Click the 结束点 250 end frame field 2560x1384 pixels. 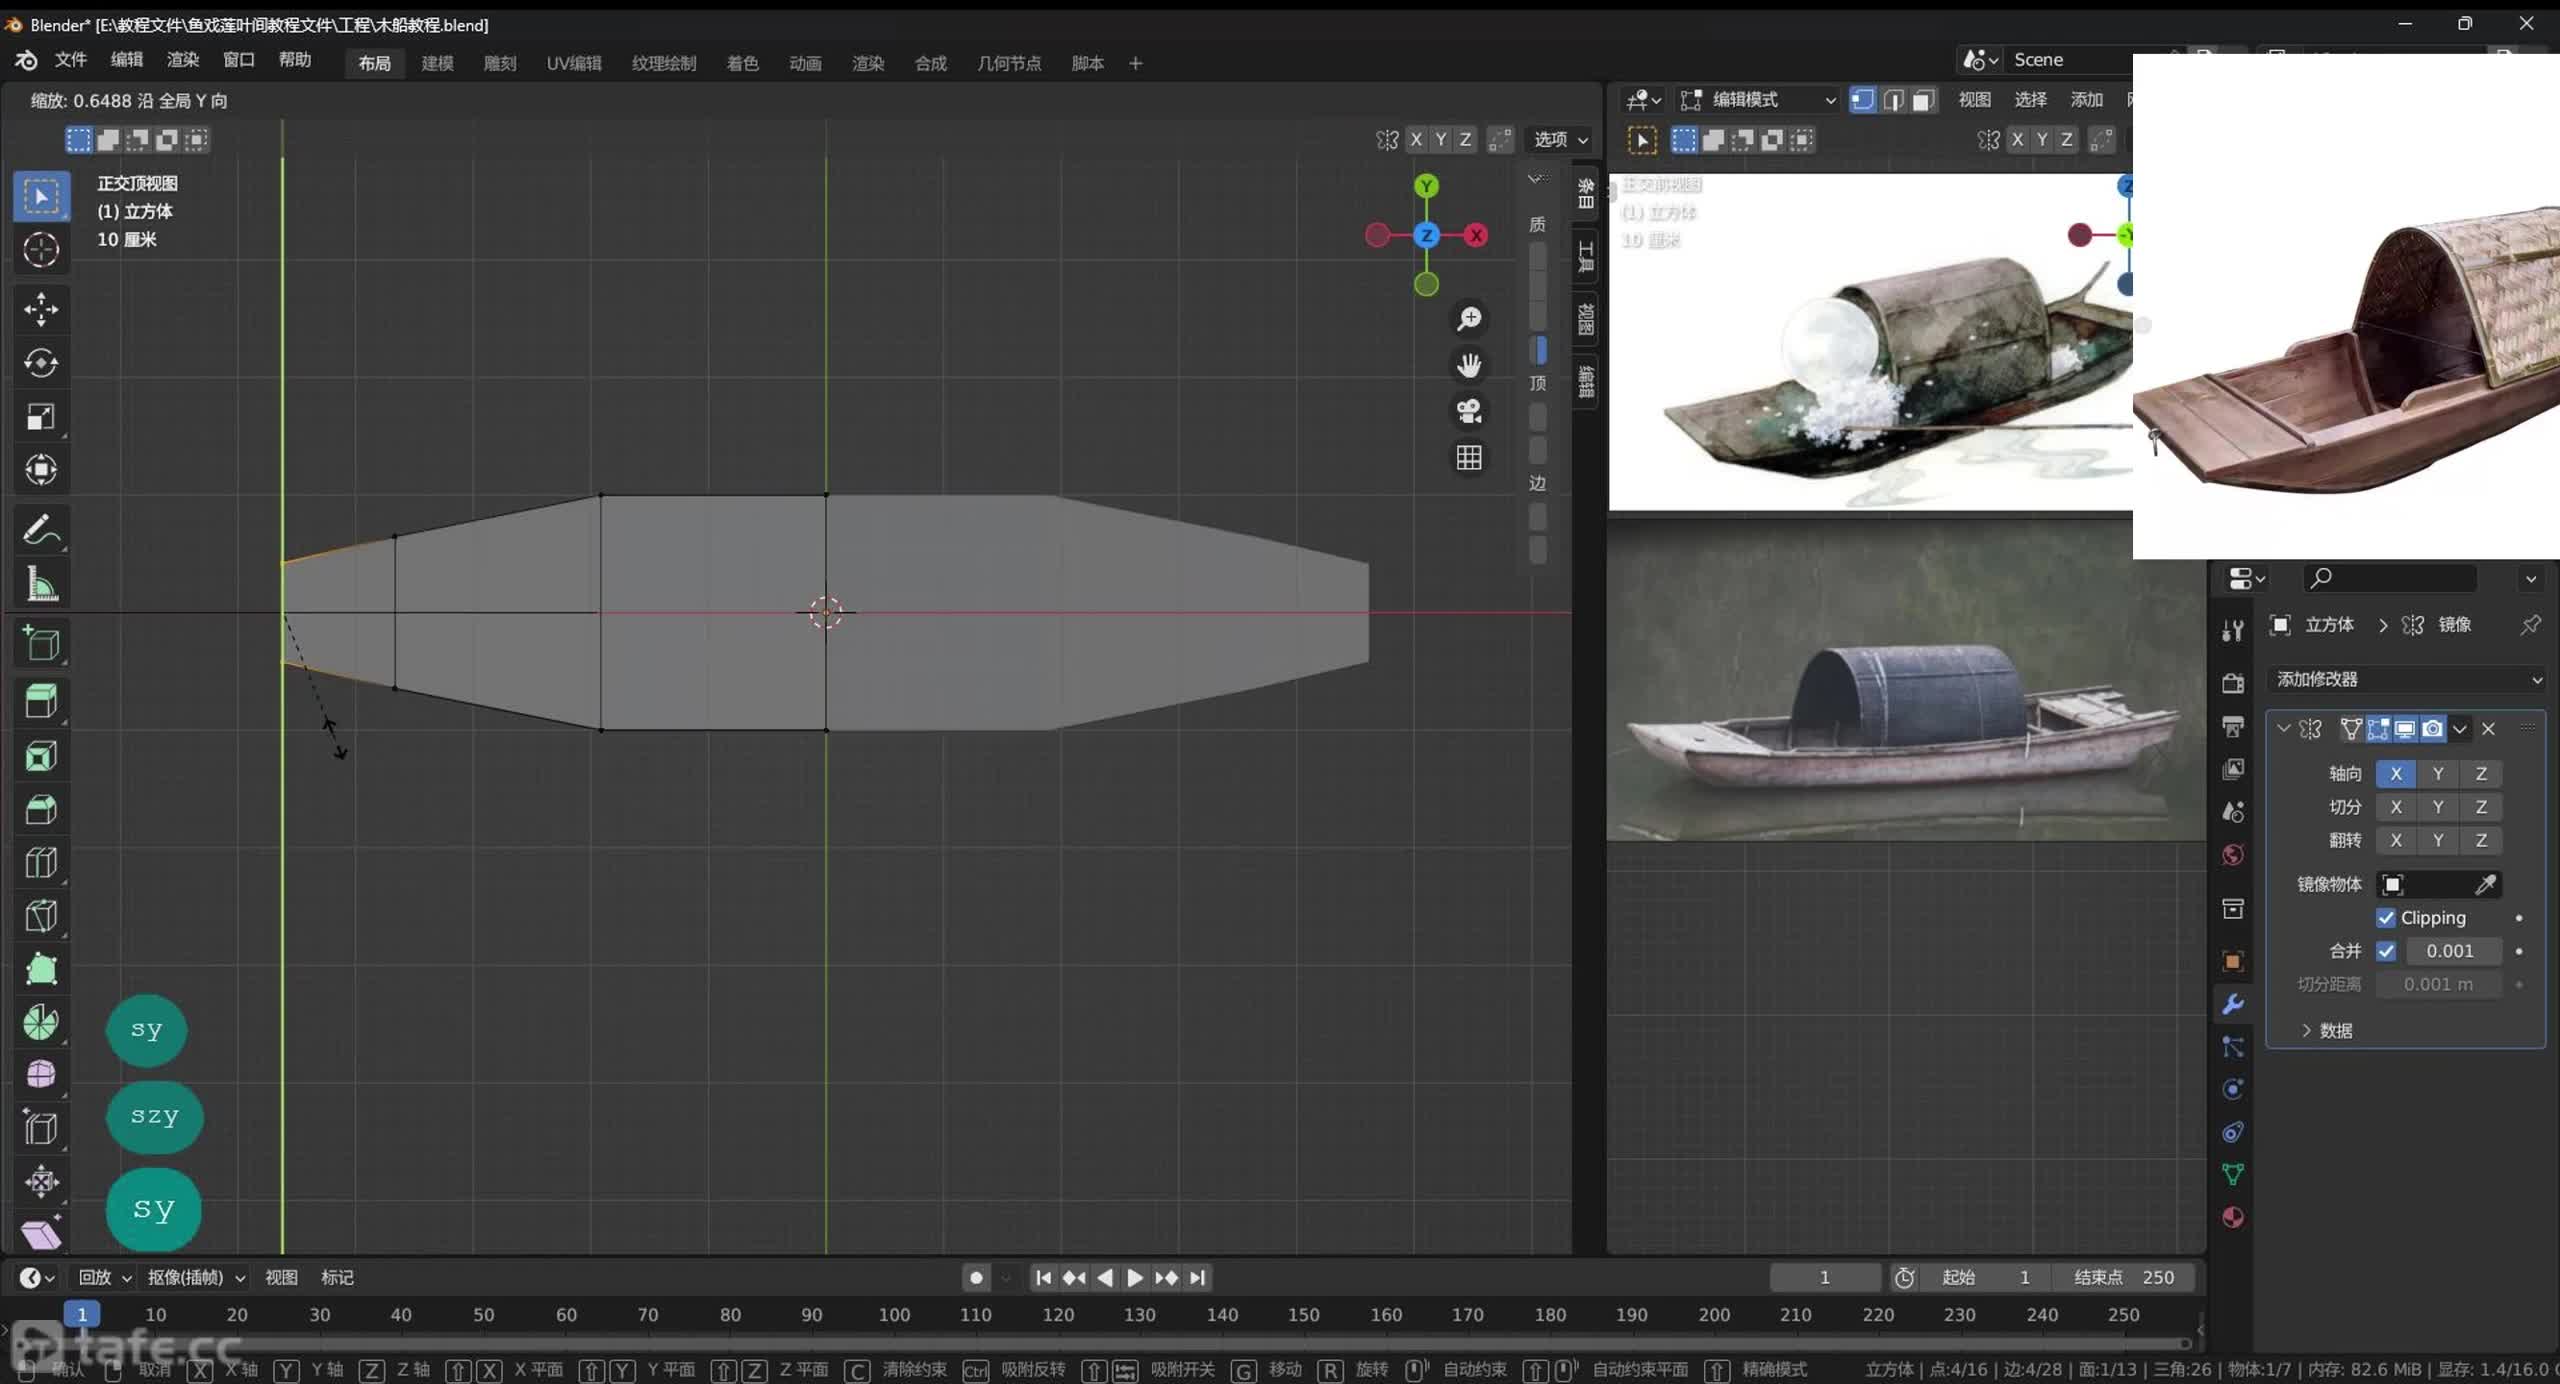(2124, 1277)
